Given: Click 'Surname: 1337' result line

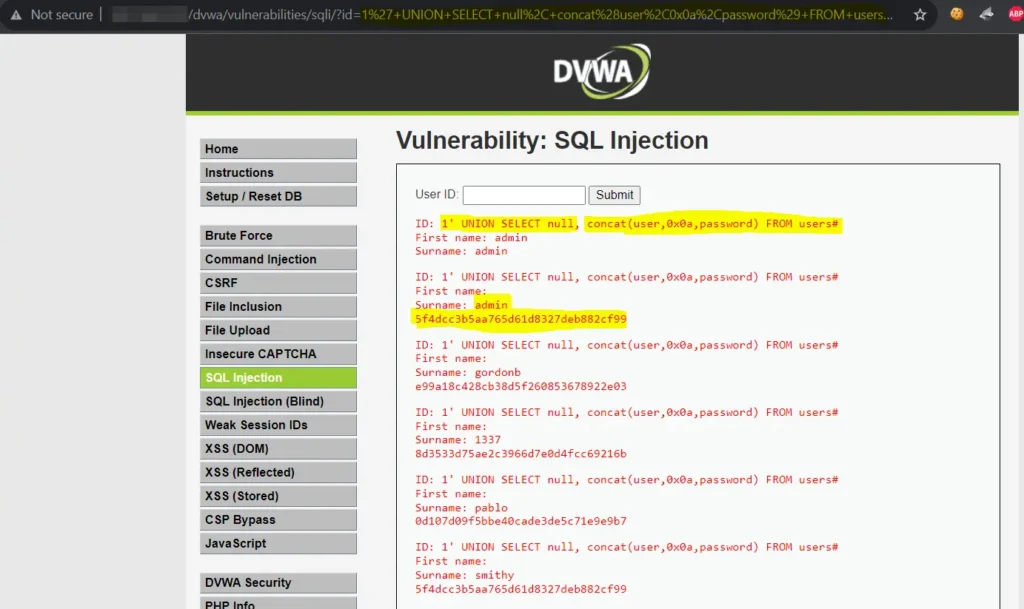Looking at the screenshot, I should 458,440.
